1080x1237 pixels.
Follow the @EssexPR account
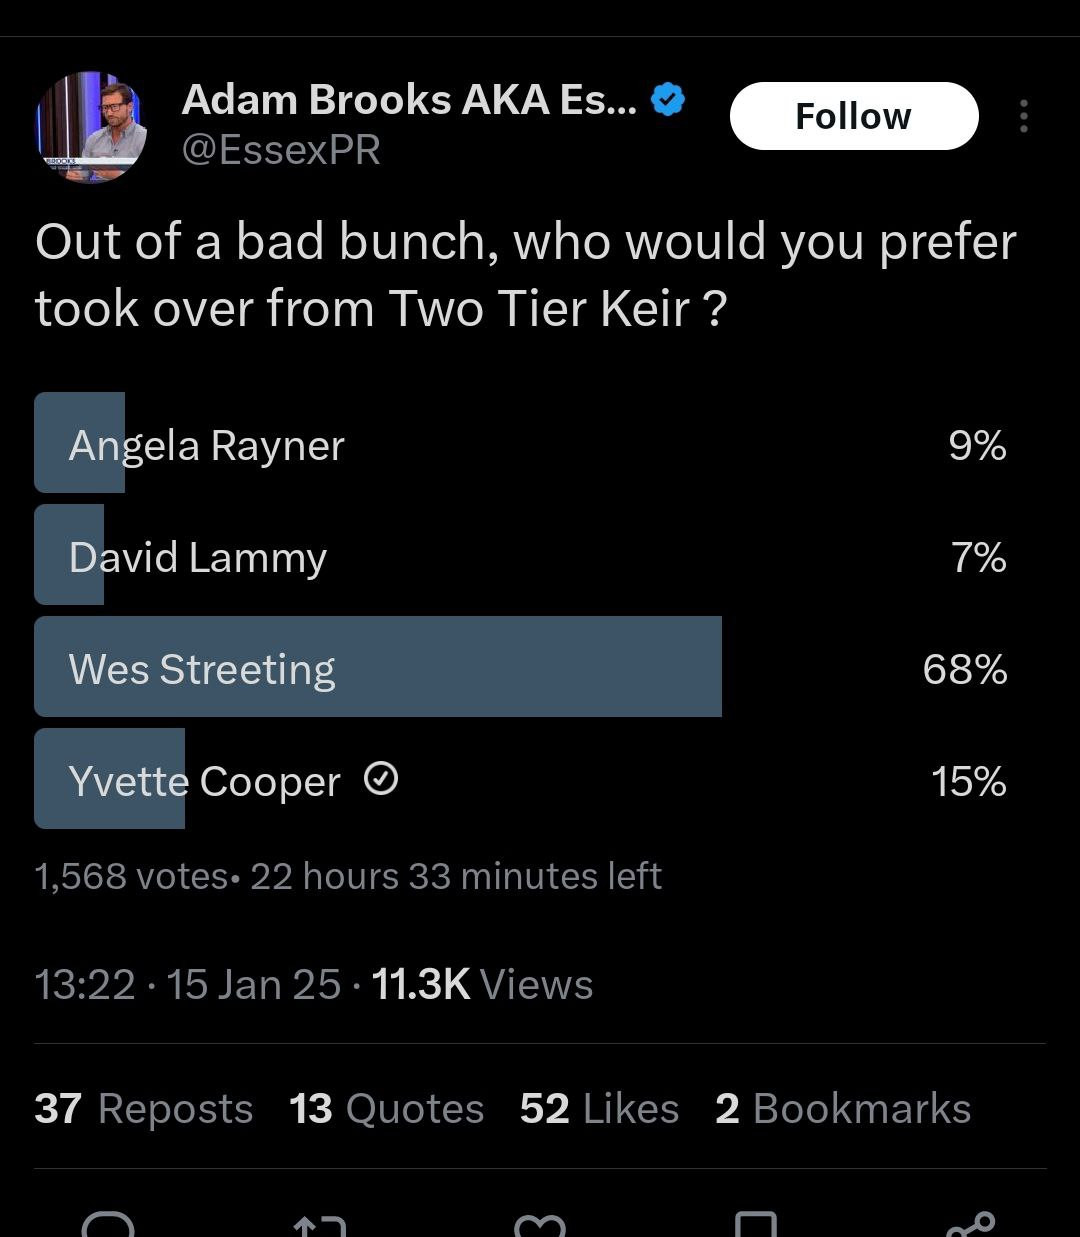tap(853, 116)
